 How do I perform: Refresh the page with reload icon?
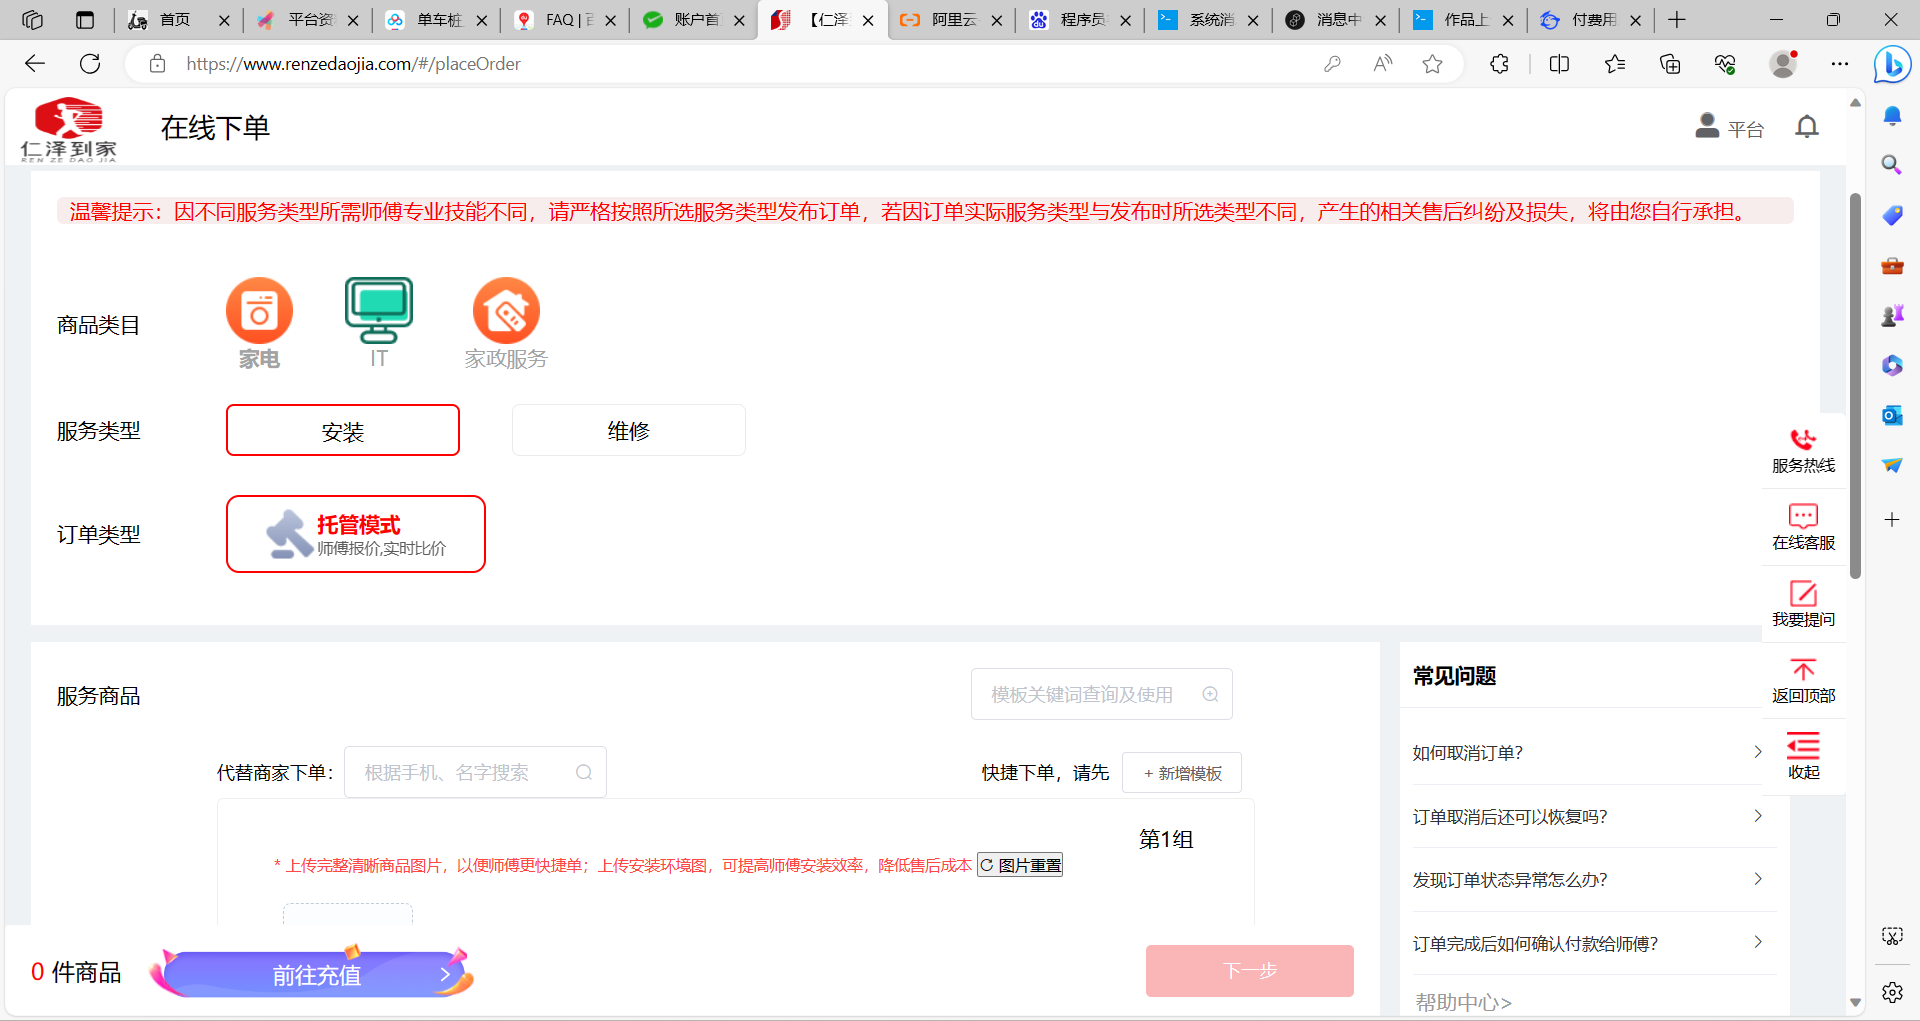click(x=90, y=64)
